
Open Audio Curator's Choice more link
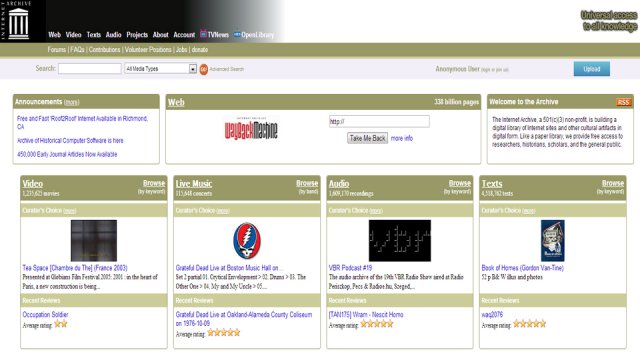[376, 211]
